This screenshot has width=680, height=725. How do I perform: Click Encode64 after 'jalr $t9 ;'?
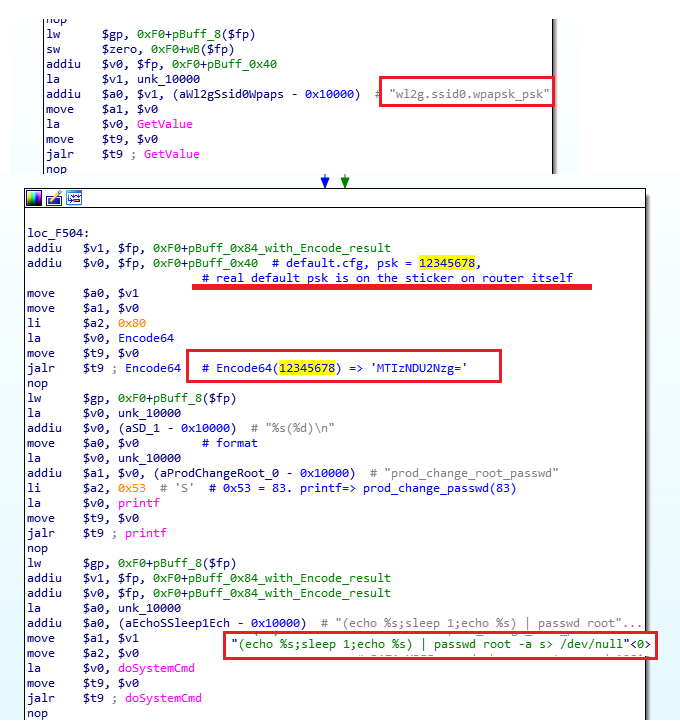(x=153, y=368)
